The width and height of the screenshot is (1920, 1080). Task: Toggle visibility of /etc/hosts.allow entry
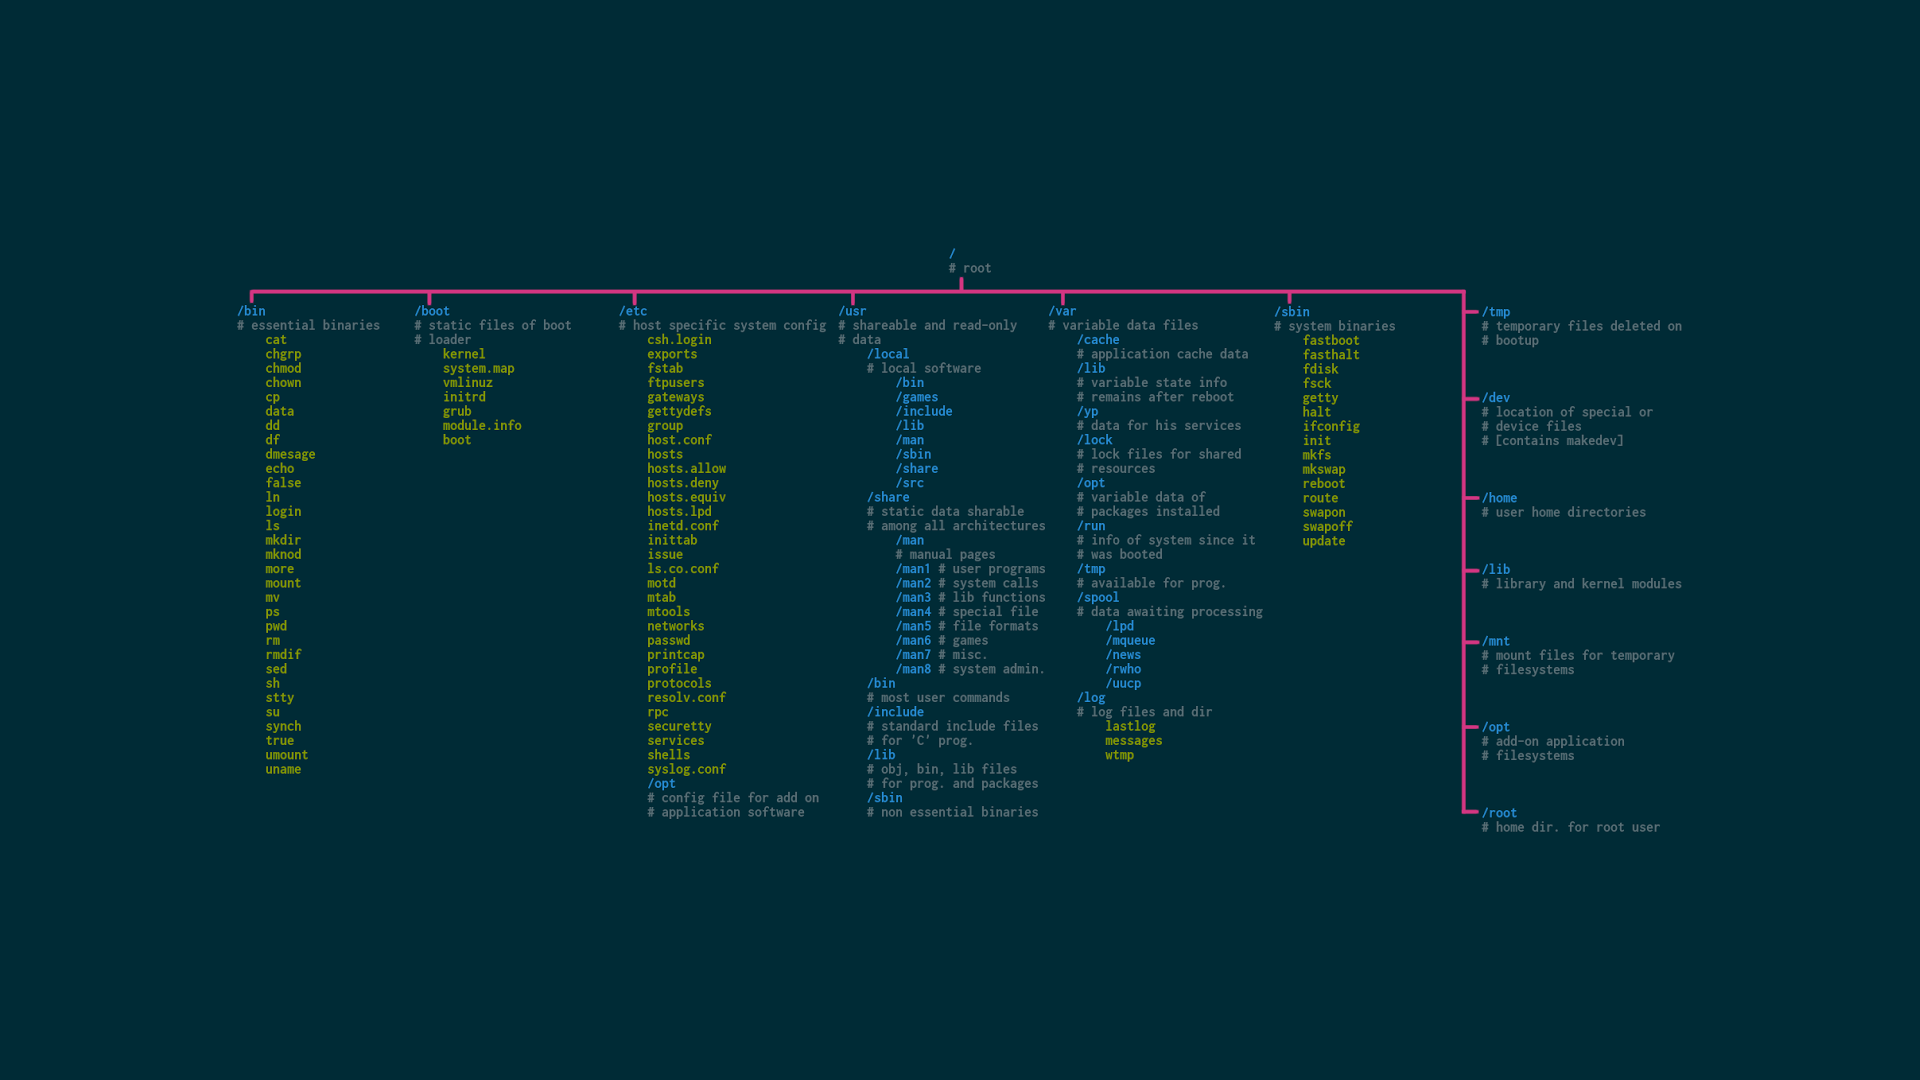(x=684, y=469)
